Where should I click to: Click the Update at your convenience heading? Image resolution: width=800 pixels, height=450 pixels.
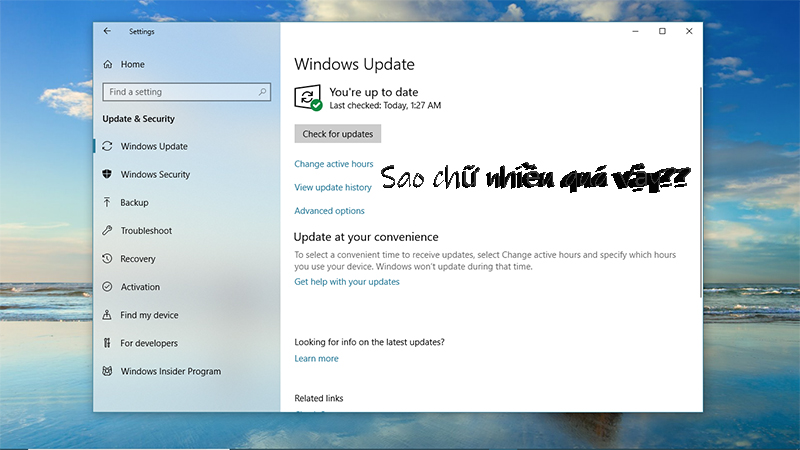pos(366,237)
